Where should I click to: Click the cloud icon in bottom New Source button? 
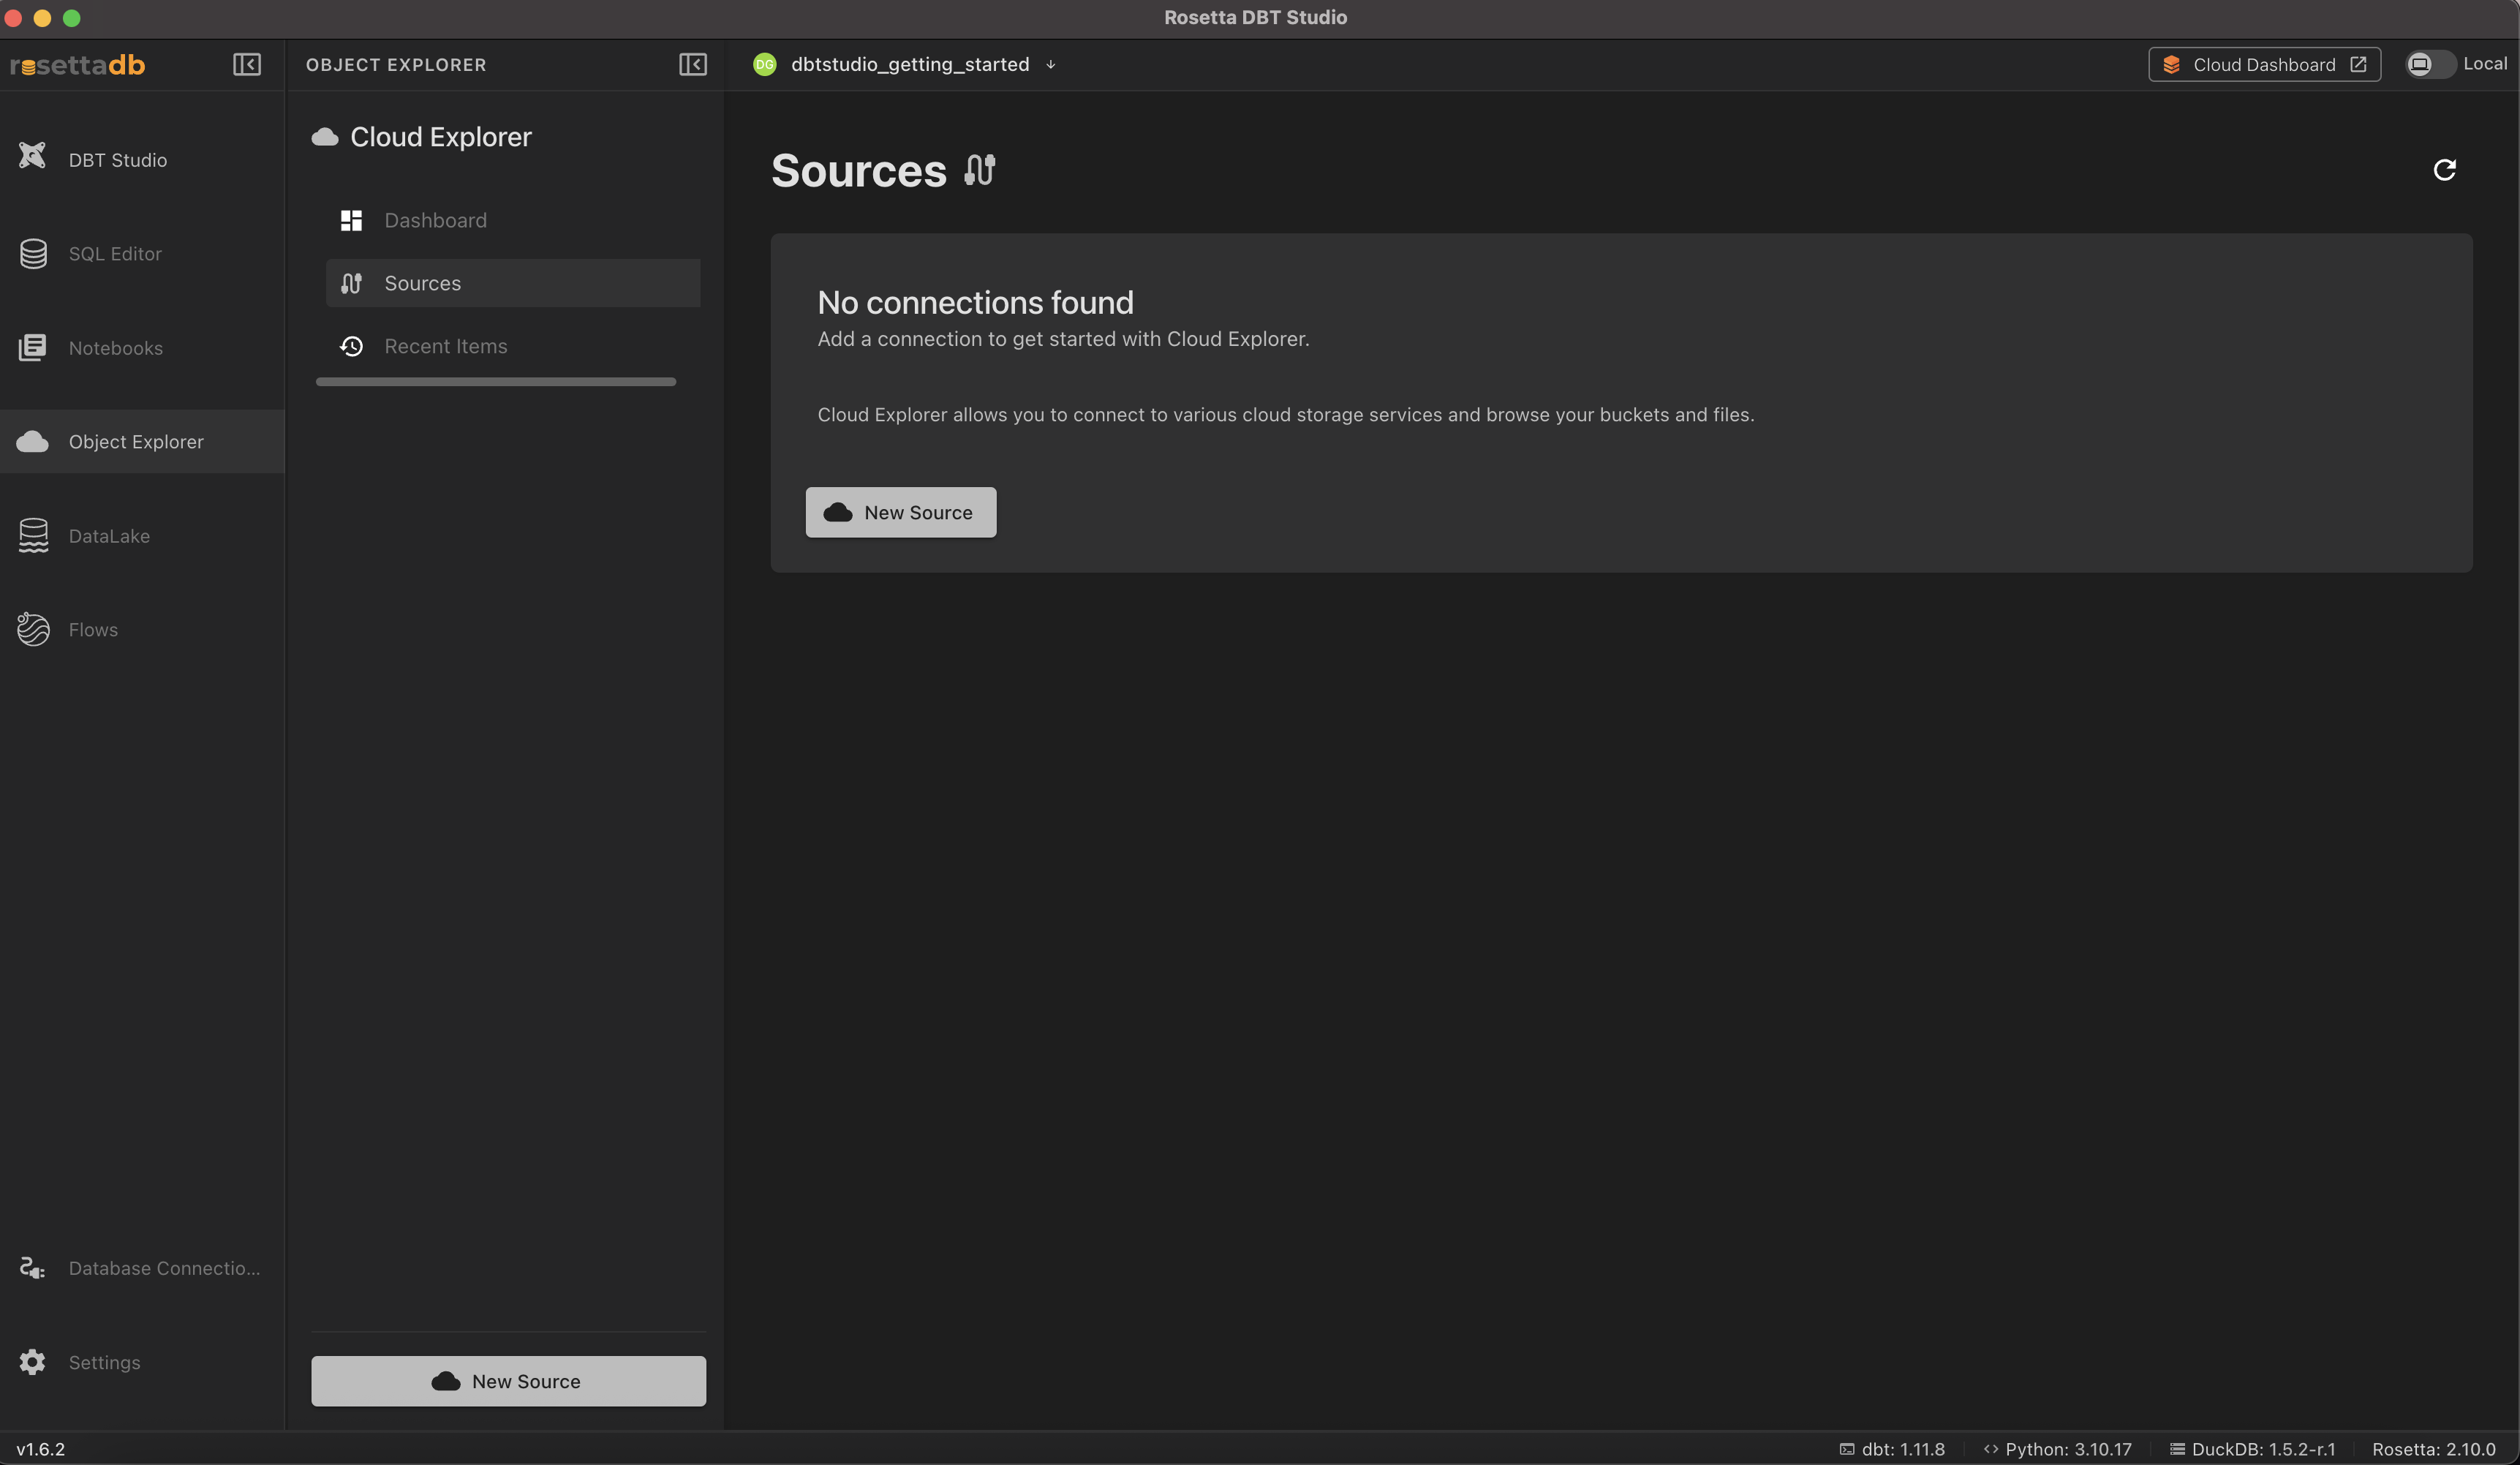pyautogui.click(x=446, y=1381)
